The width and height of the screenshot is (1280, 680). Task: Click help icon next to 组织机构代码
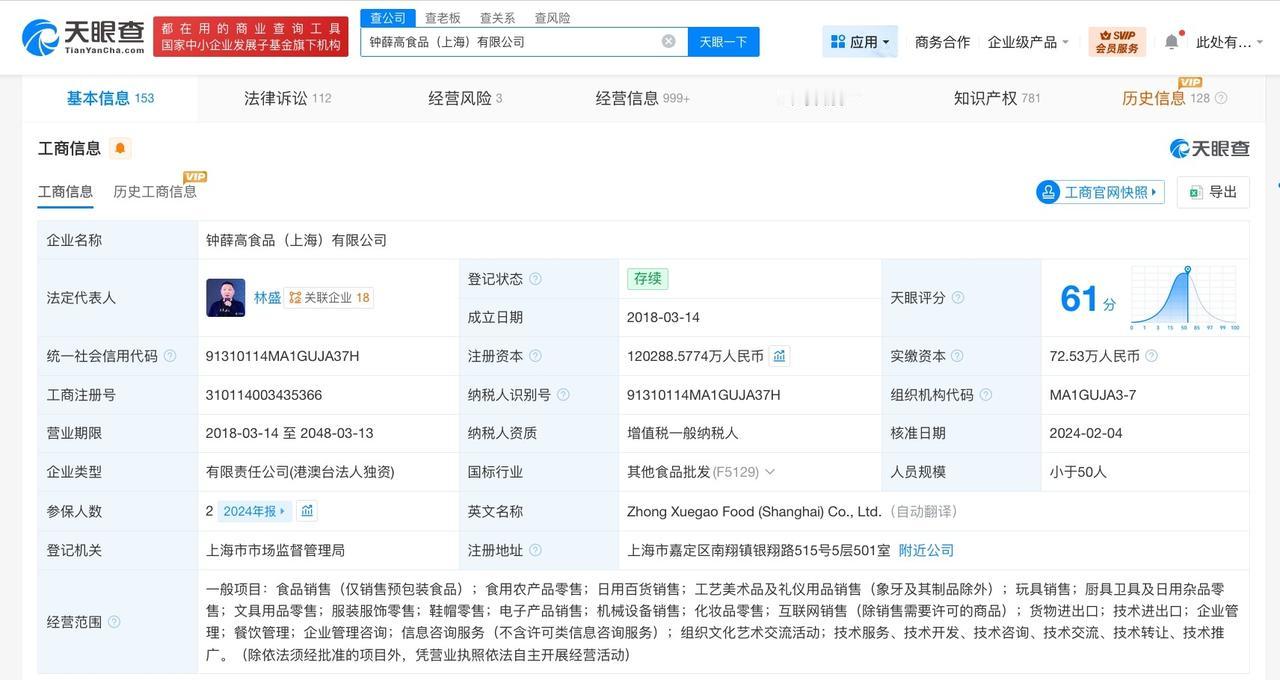(986, 395)
